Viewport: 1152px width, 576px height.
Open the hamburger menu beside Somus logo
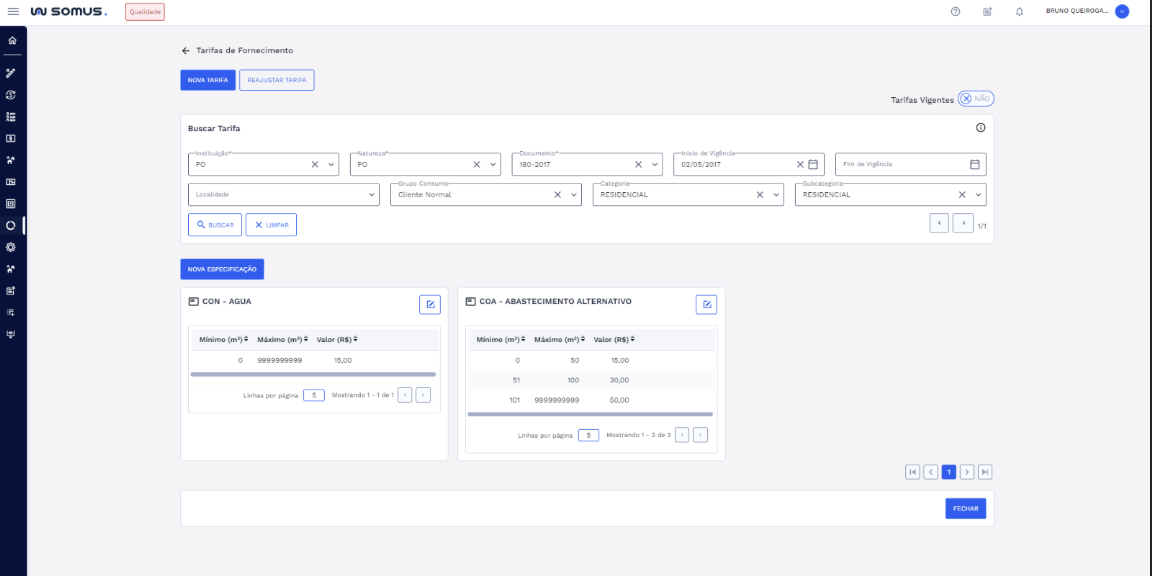[x=13, y=12]
